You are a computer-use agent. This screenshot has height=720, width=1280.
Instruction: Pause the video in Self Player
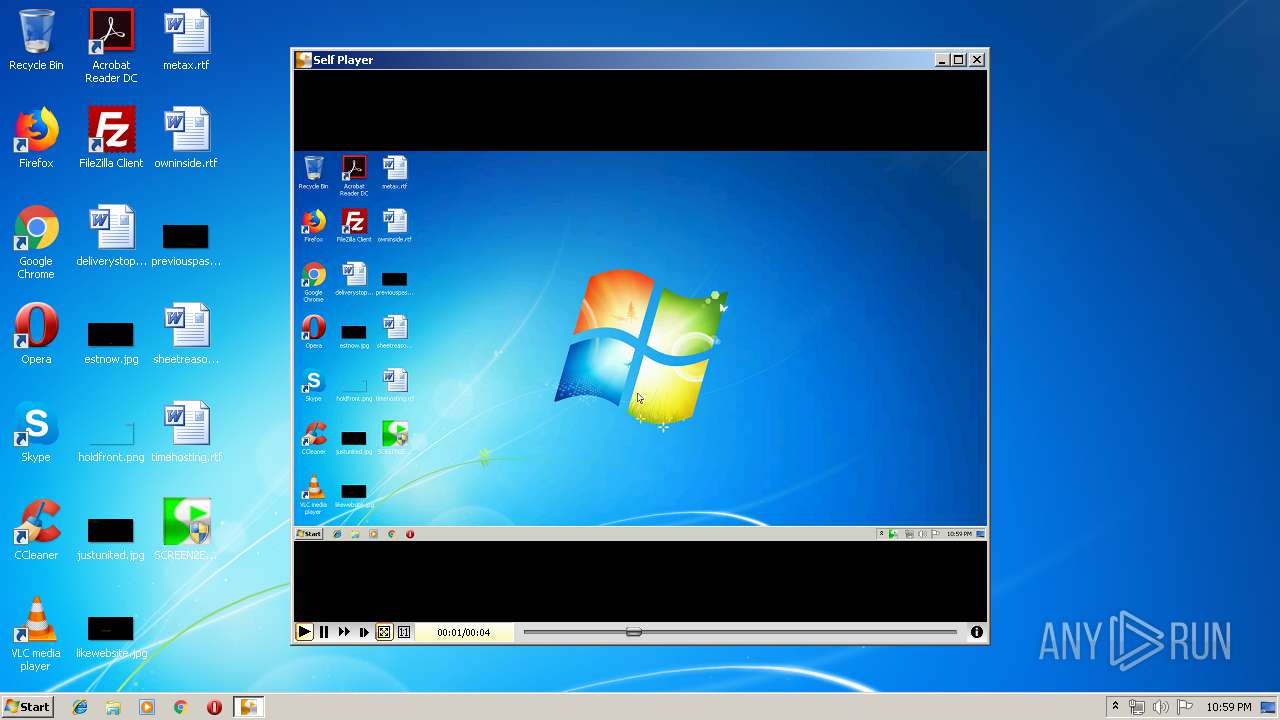324,632
